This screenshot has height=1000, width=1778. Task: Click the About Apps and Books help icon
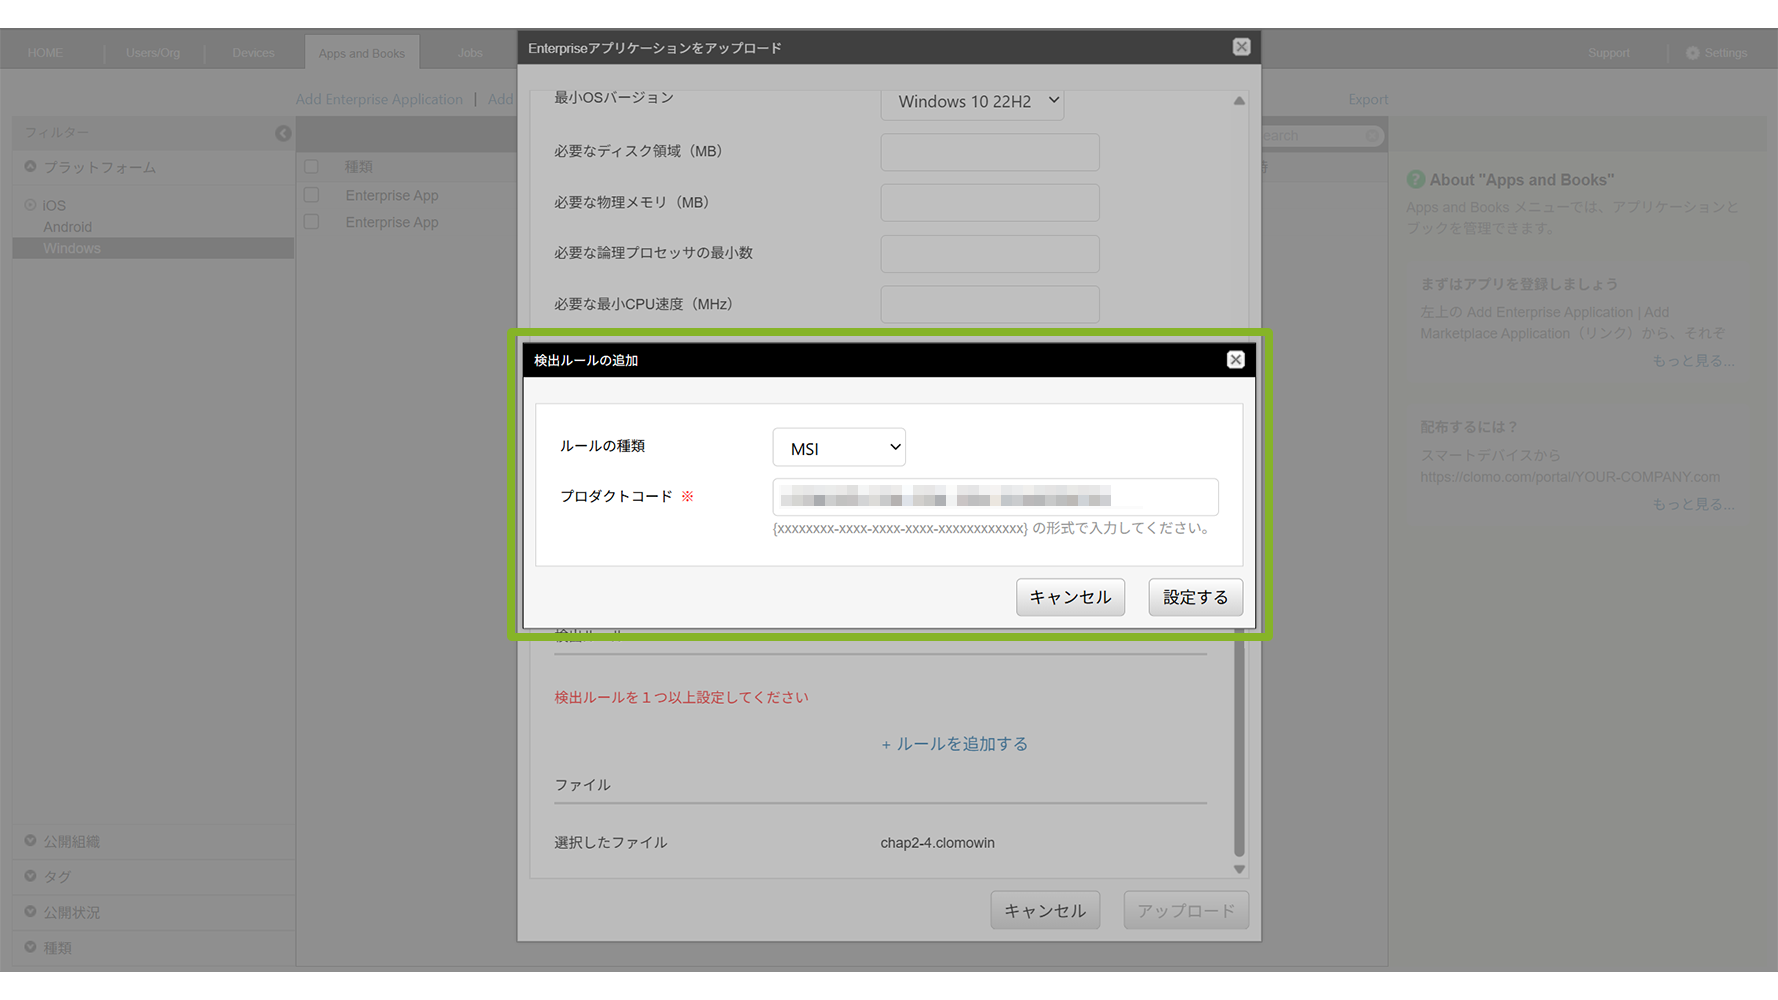point(1415,180)
